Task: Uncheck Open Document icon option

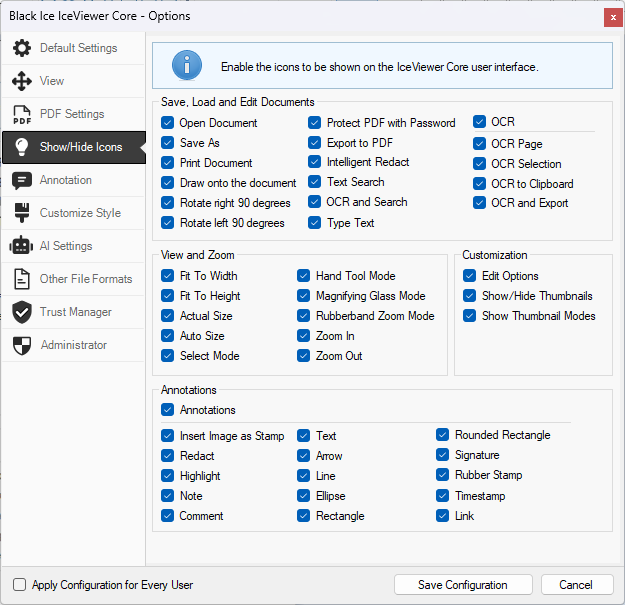Action: click(167, 123)
